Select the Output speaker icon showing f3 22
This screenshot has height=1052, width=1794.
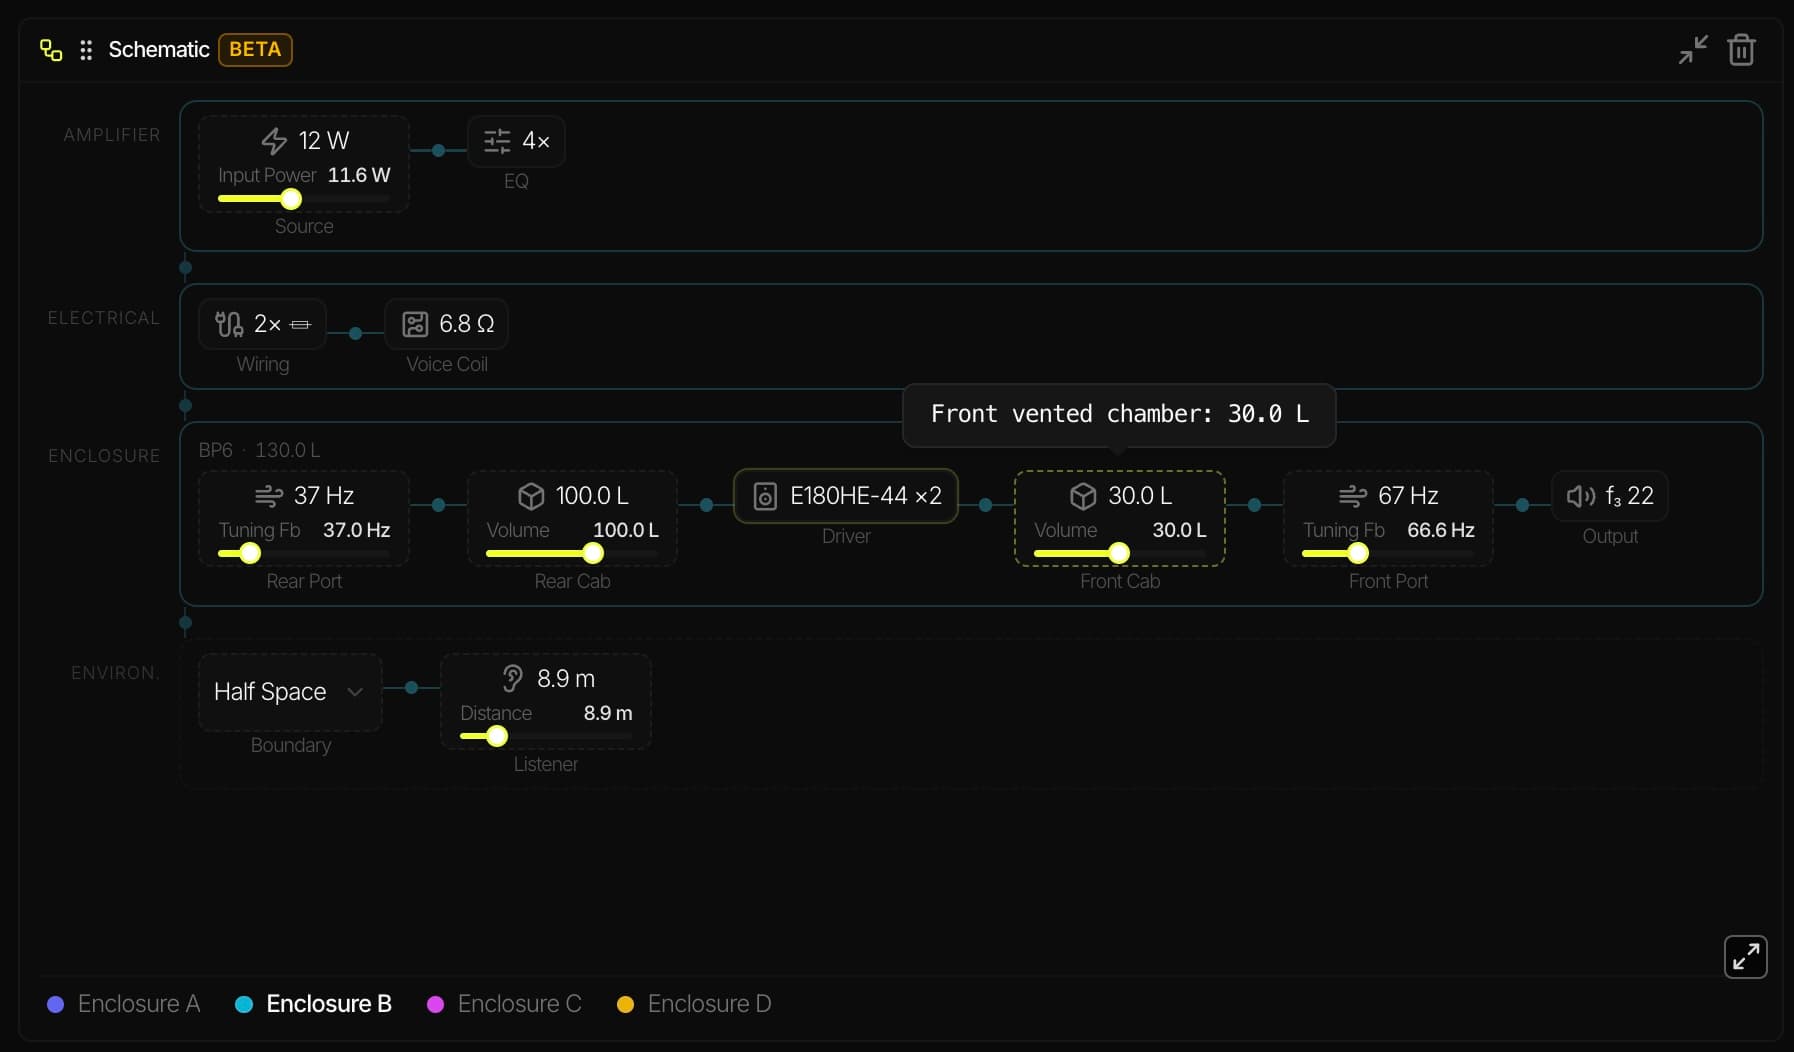coord(1580,495)
